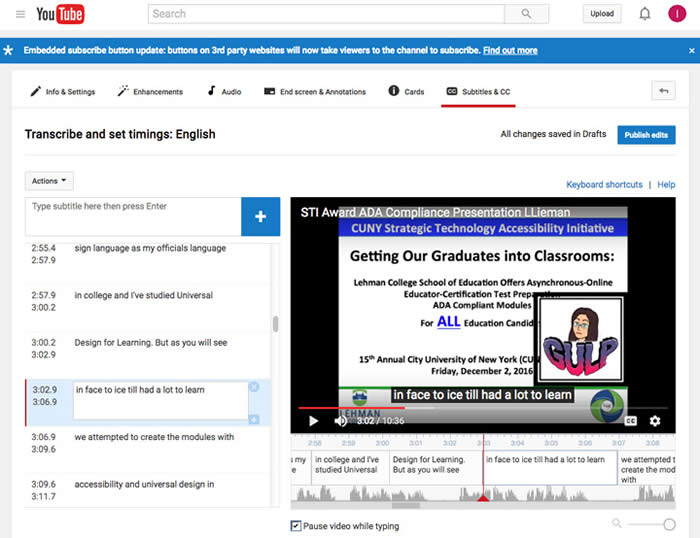Adjust the timeline zoom slider
Viewport: 700px width, 538px height.
pyautogui.click(x=668, y=524)
